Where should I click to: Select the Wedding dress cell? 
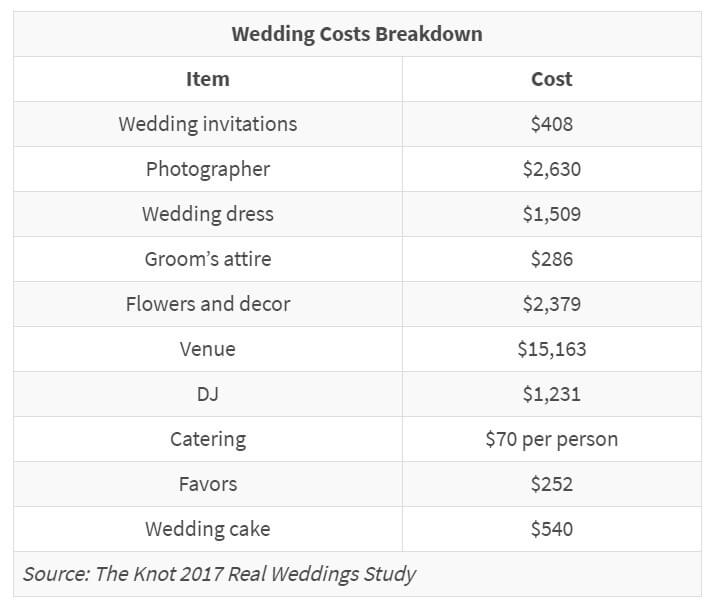pos(208,214)
